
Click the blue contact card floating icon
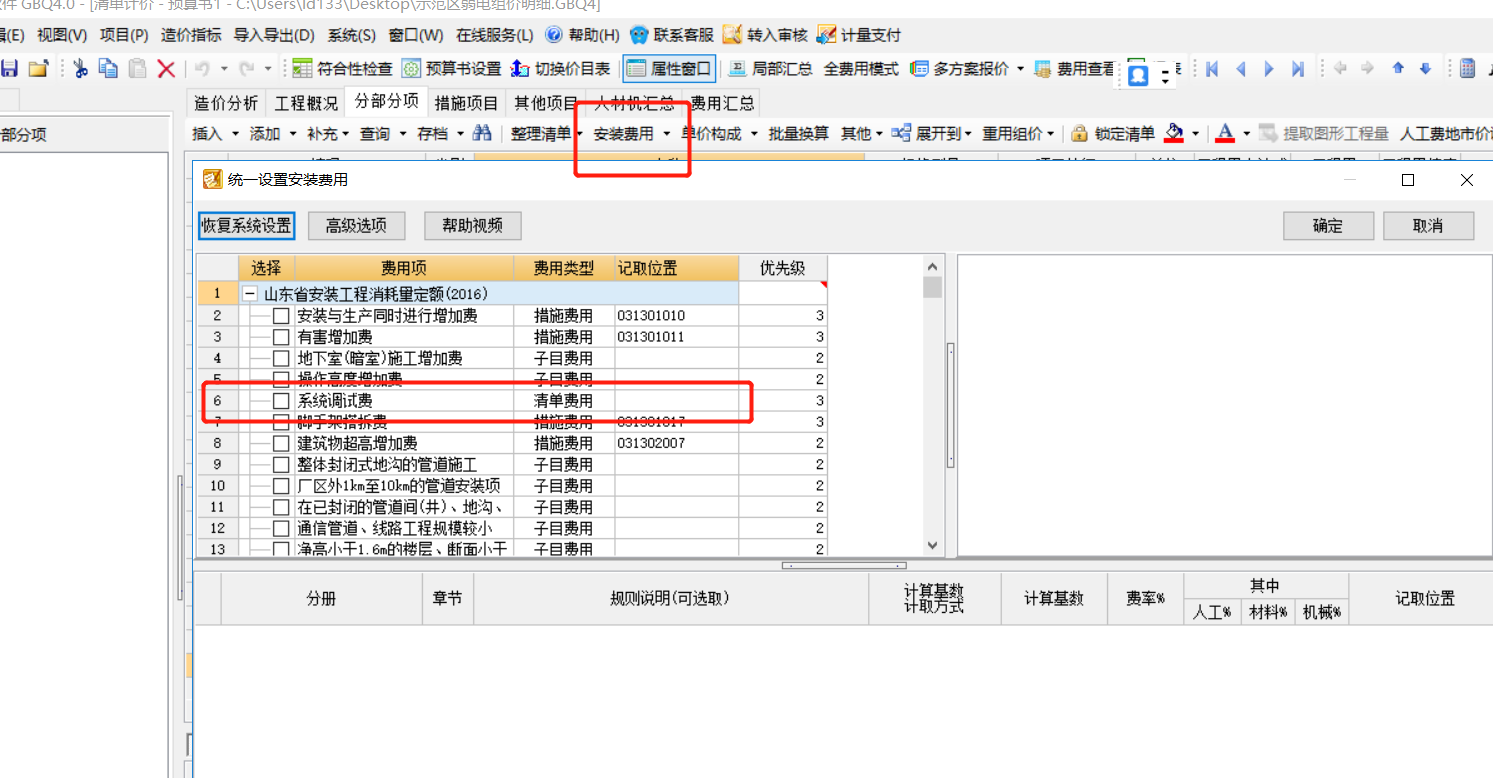[x=1138, y=75]
